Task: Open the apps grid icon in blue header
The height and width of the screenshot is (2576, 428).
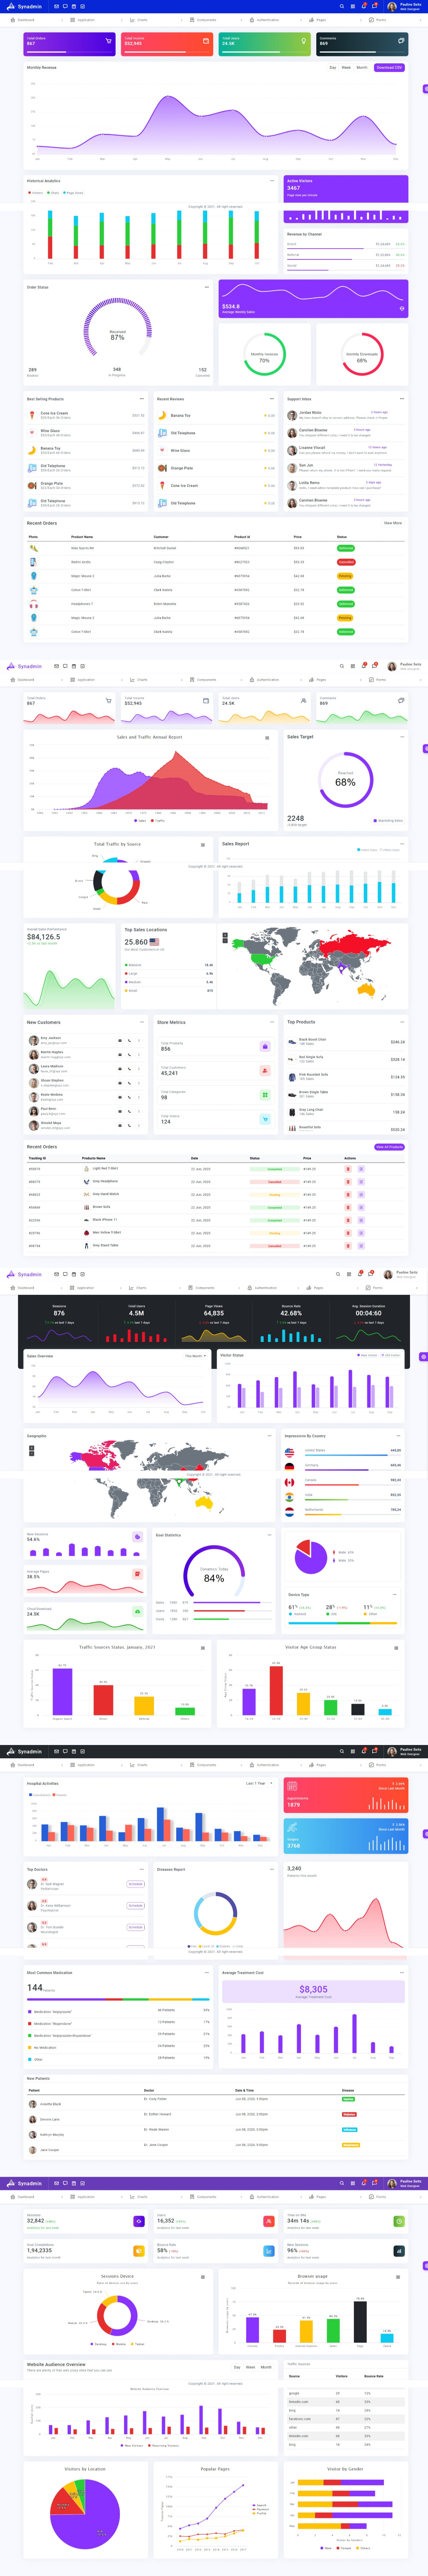Action: click(x=353, y=6)
